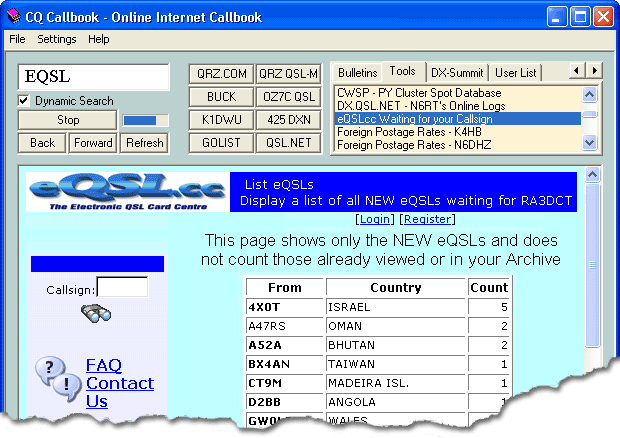Click callsign BX4AN in table
The height and width of the screenshot is (438, 620).
tap(269, 364)
